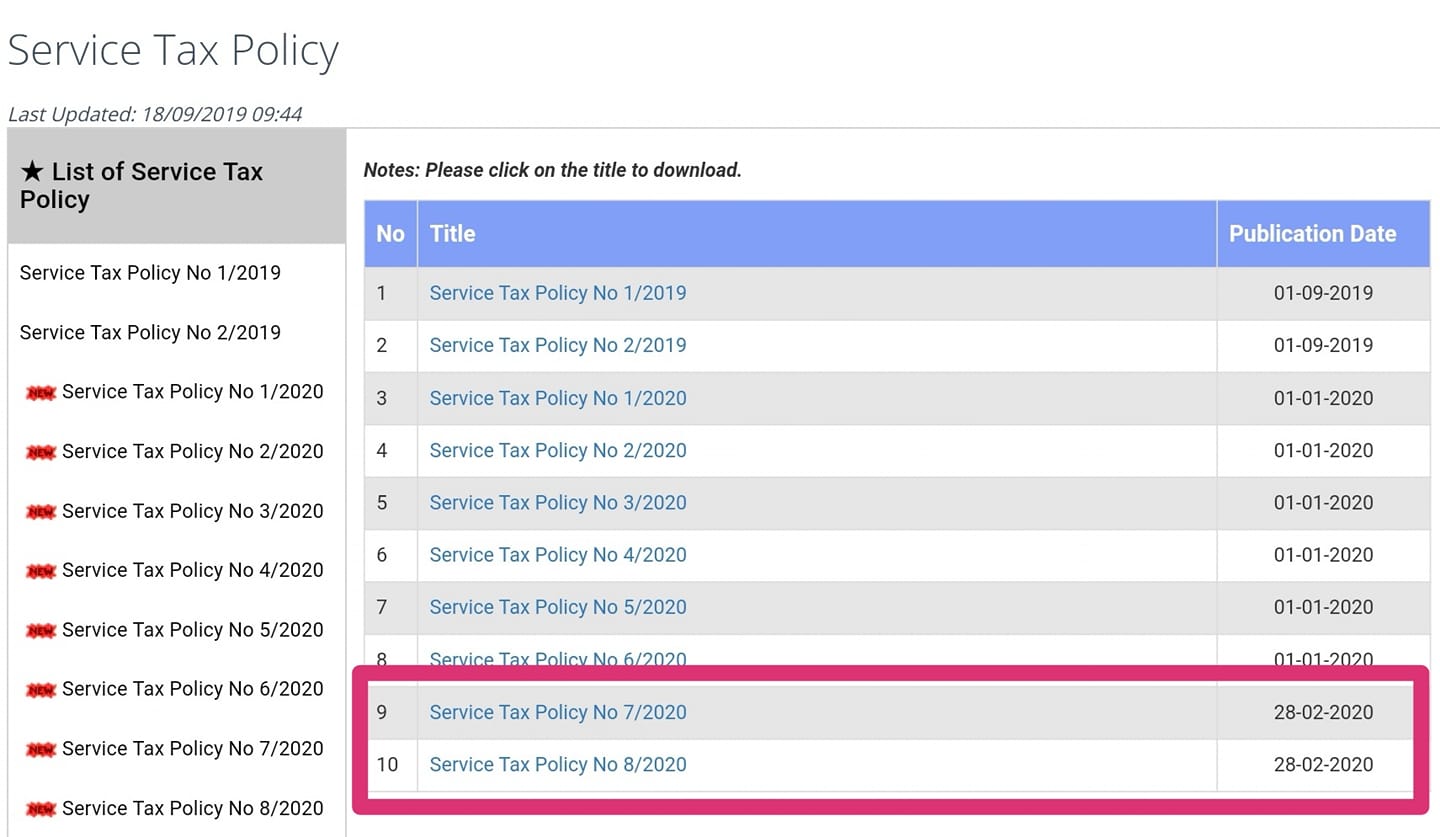The height and width of the screenshot is (837, 1440).
Task: Select sidebar item Service Tax Policy No 8/2020
Action: [193, 808]
